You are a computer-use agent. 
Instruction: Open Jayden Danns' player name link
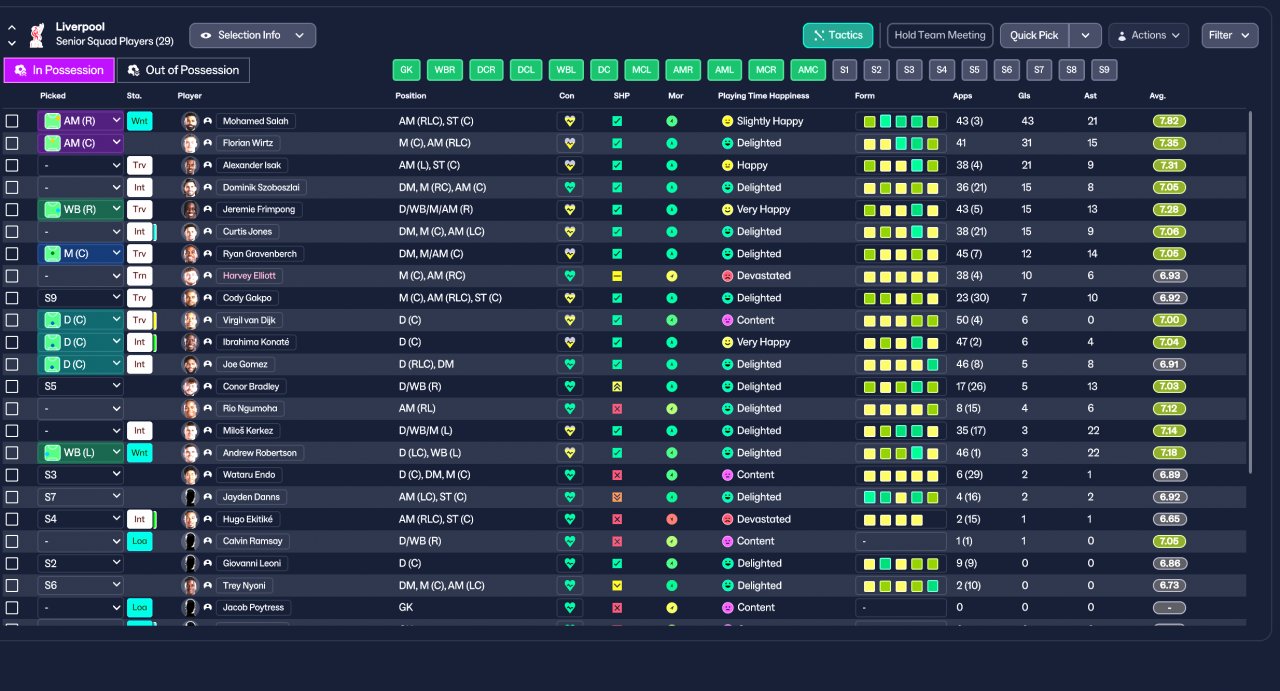click(x=251, y=497)
